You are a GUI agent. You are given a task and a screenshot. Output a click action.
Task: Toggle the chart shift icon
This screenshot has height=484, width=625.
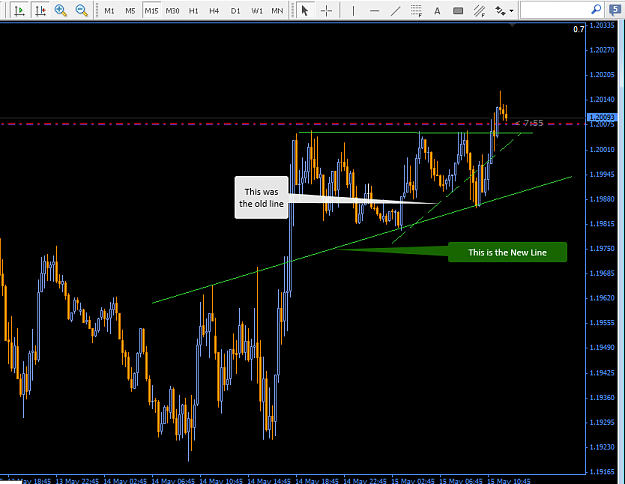(x=40, y=10)
